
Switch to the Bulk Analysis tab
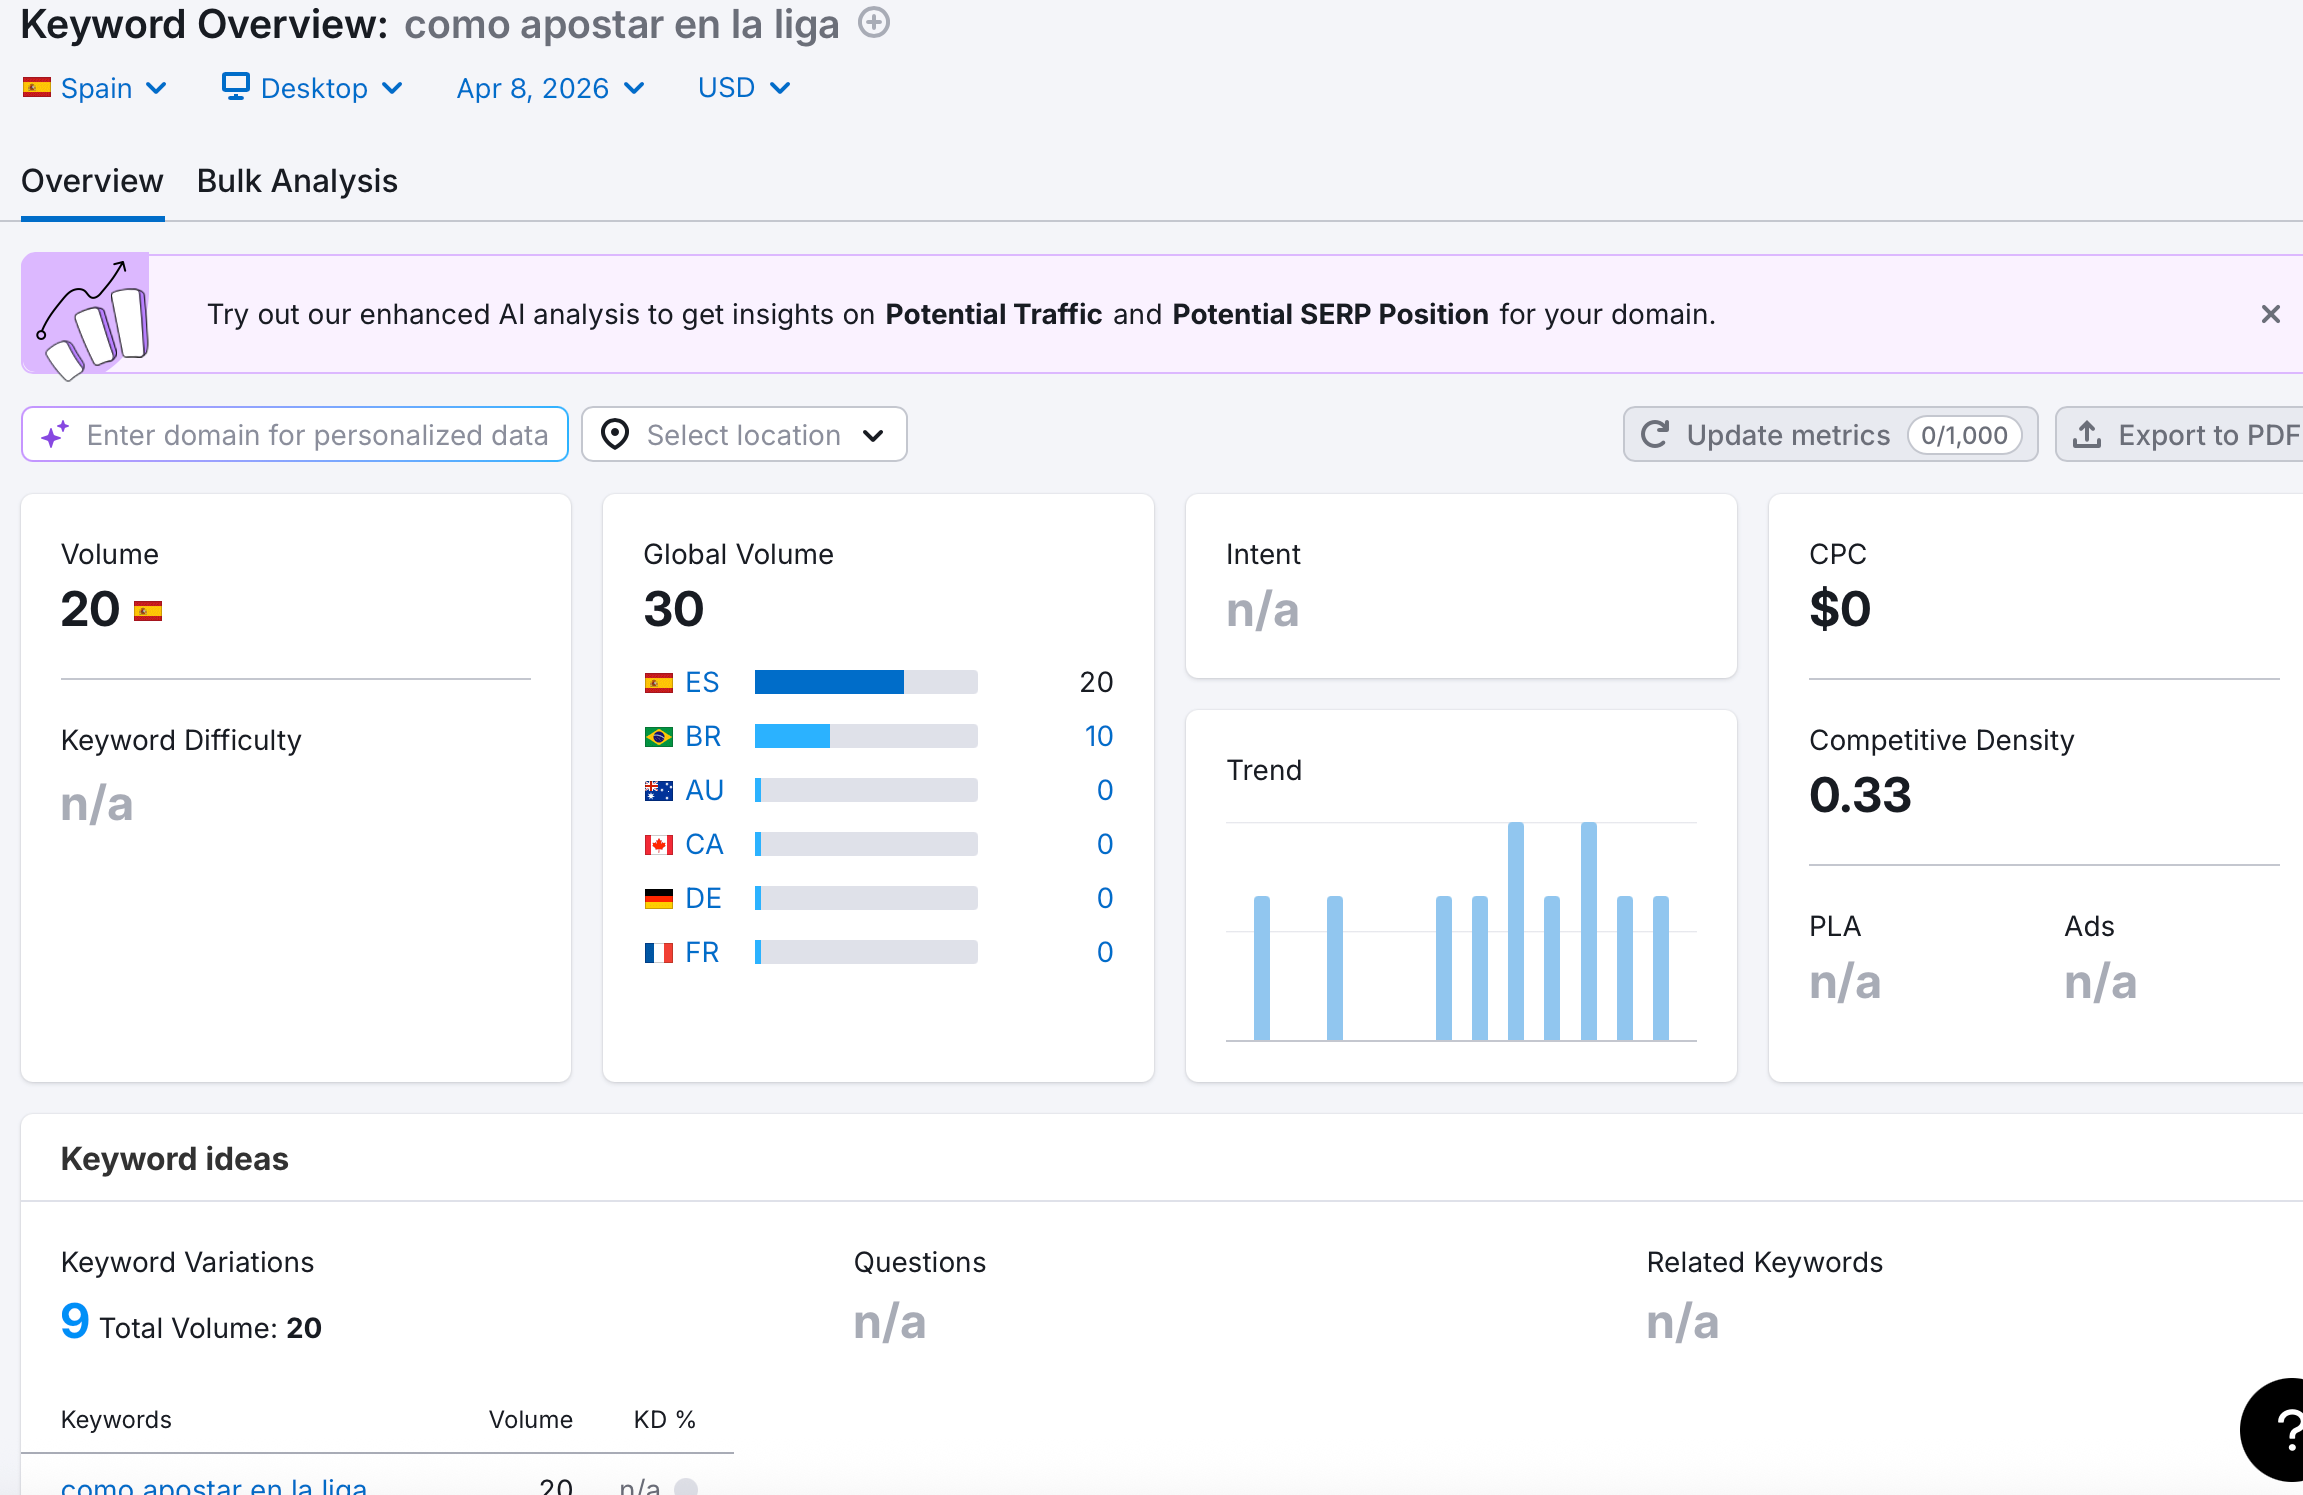(x=297, y=181)
